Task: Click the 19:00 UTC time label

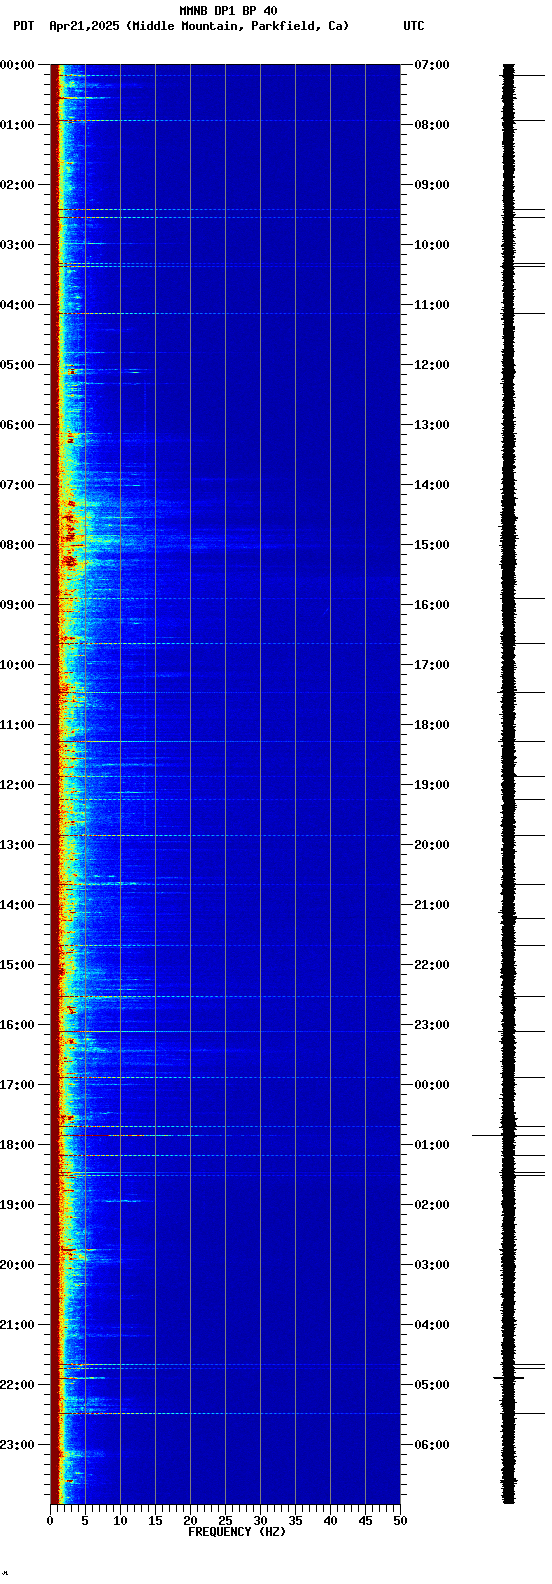Action: tap(432, 785)
